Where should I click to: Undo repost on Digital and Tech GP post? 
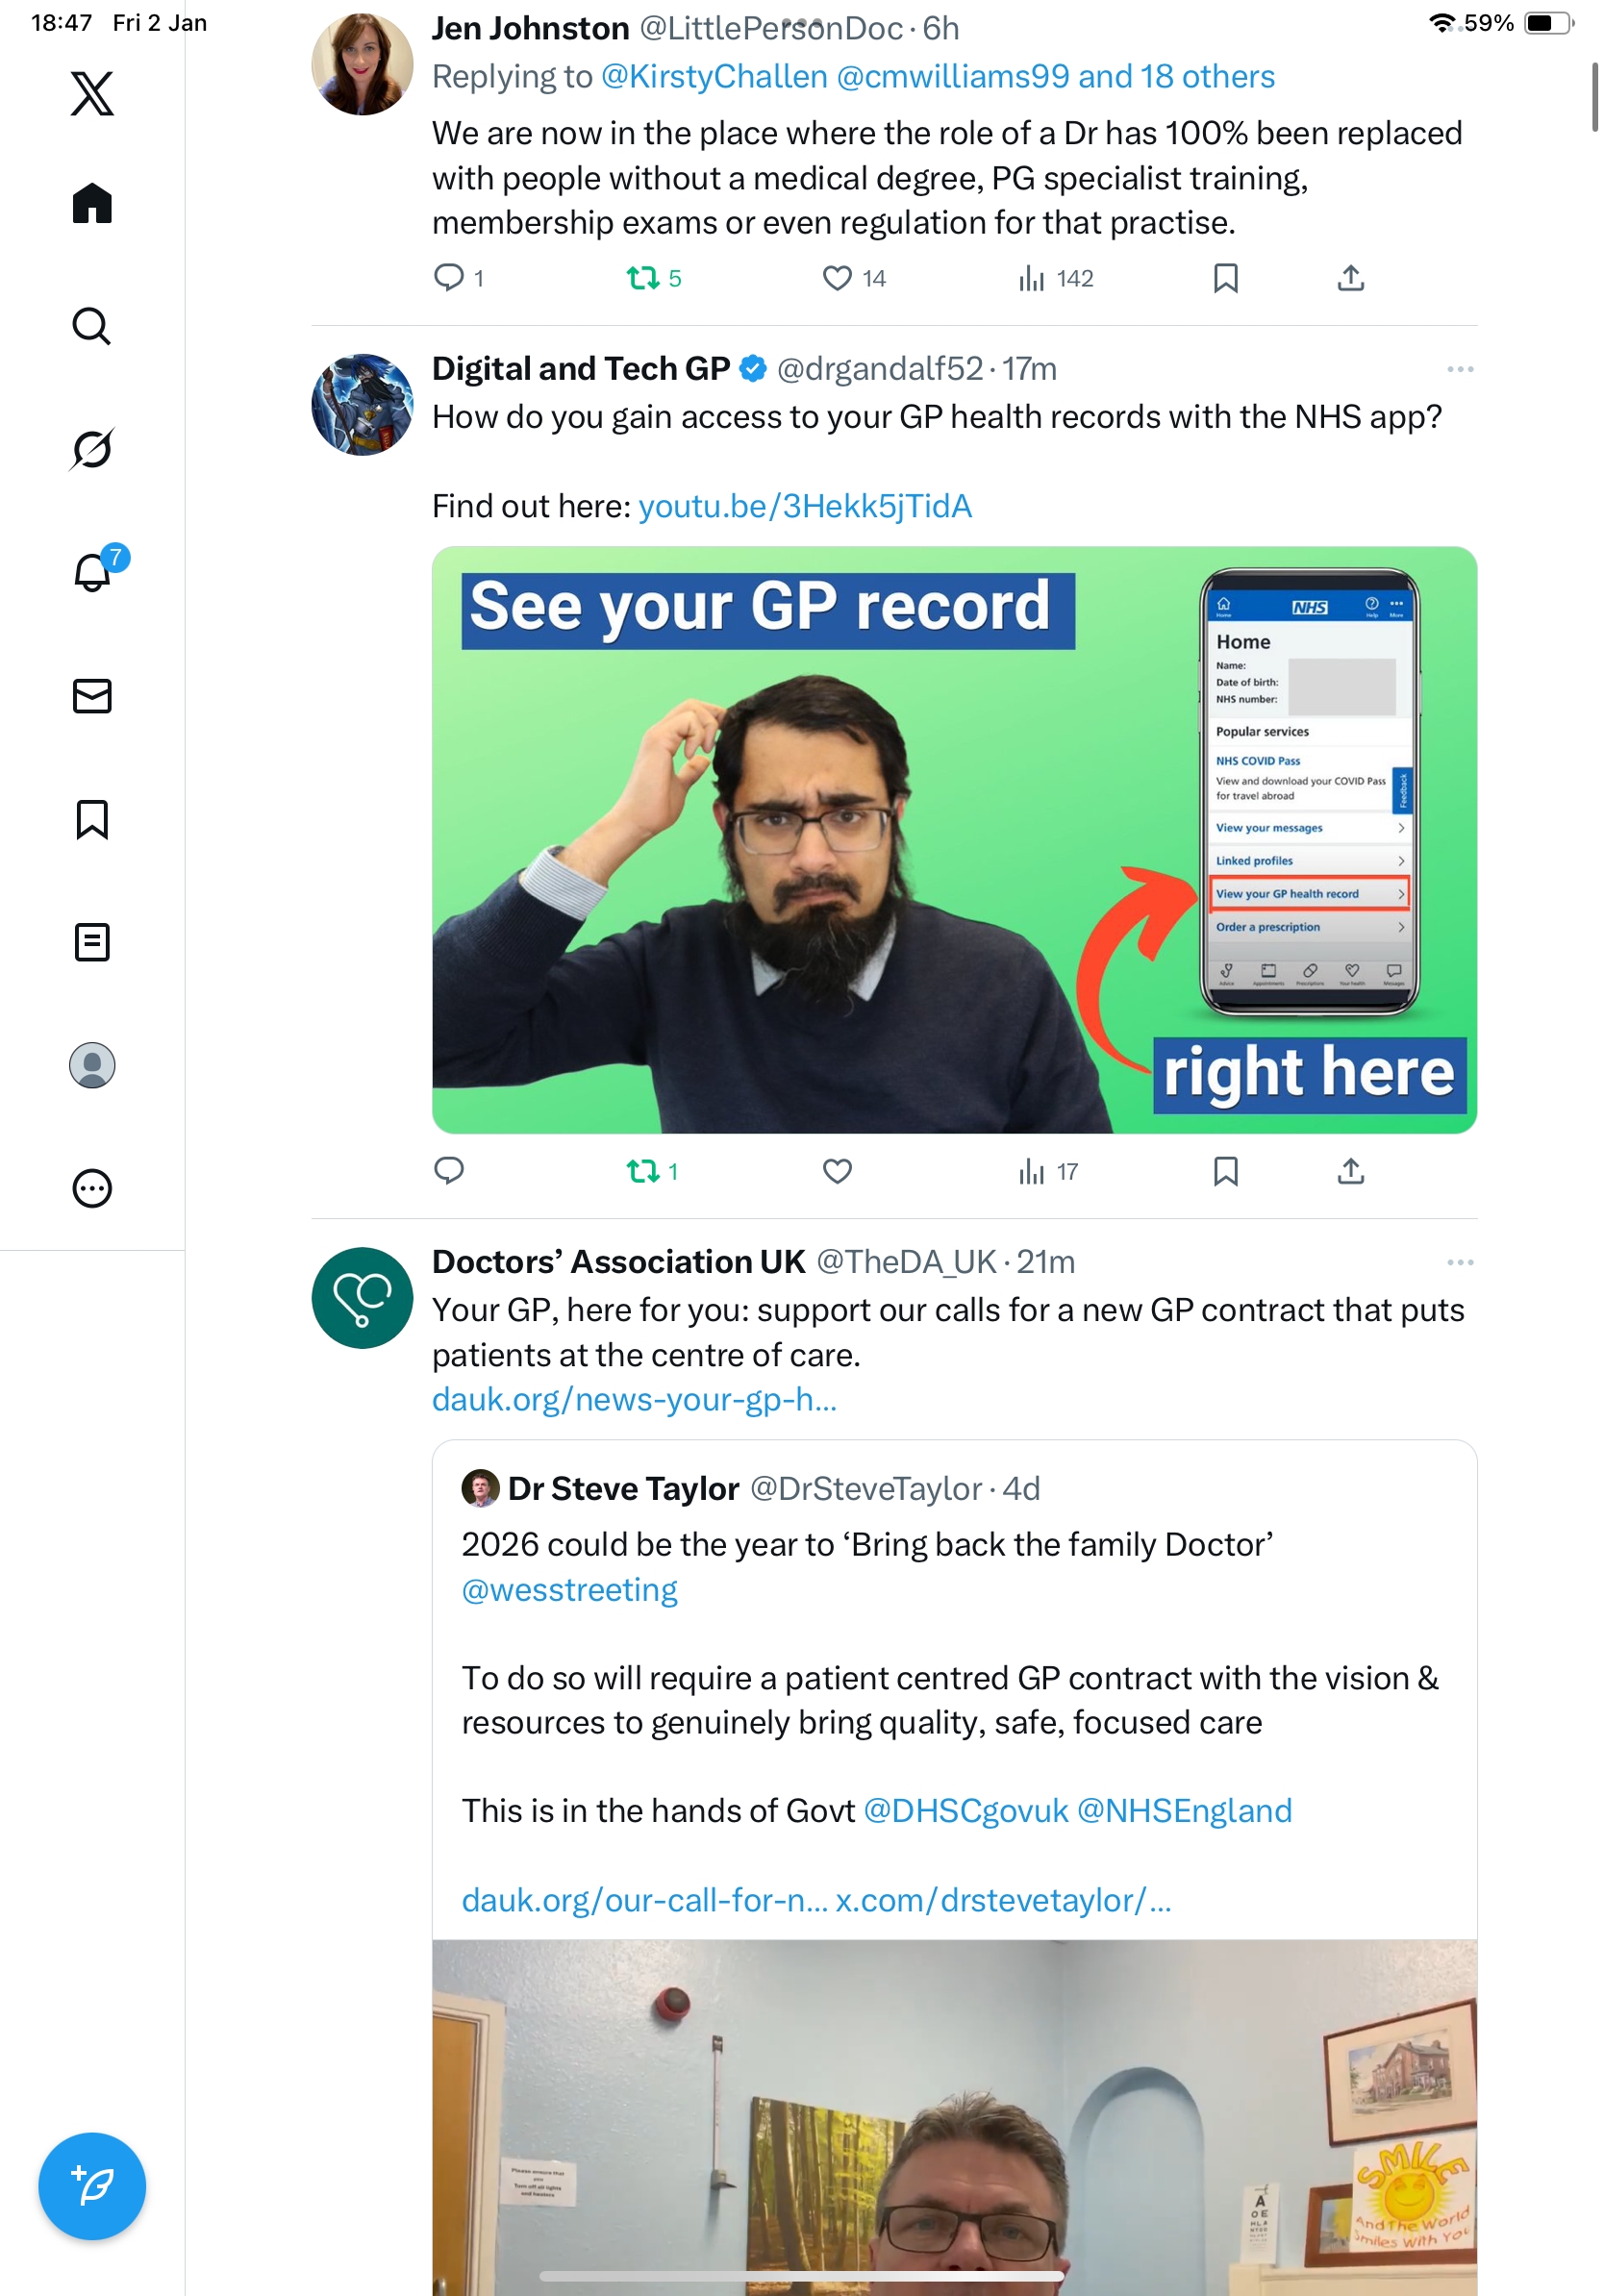[652, 1171]
